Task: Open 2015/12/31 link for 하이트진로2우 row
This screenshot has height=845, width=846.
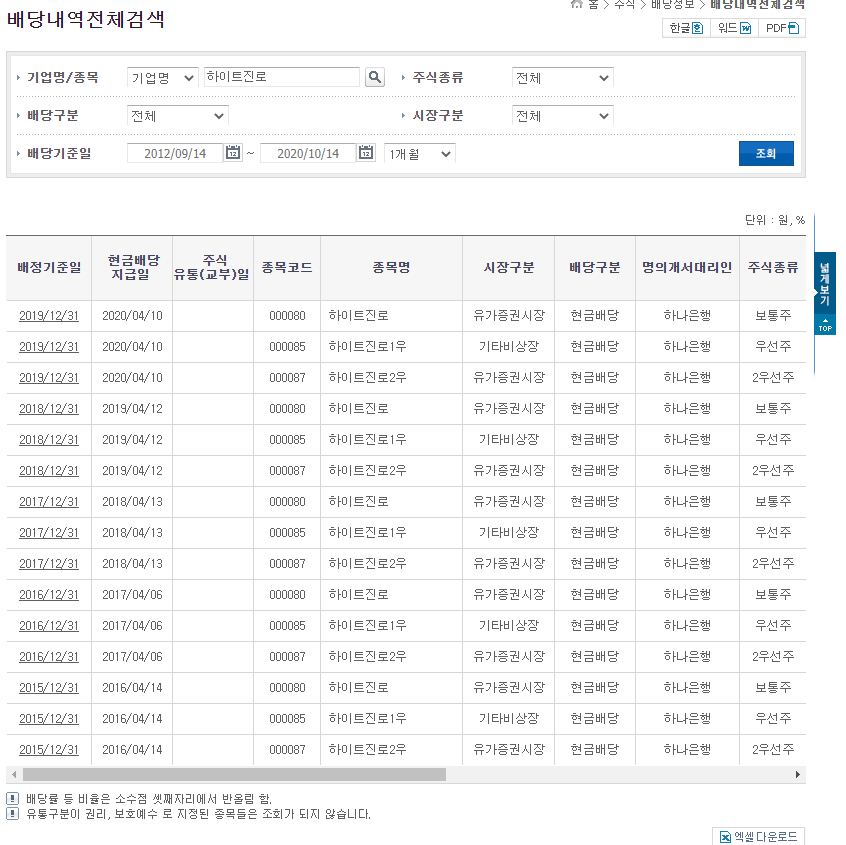Action: pos(49,750)
